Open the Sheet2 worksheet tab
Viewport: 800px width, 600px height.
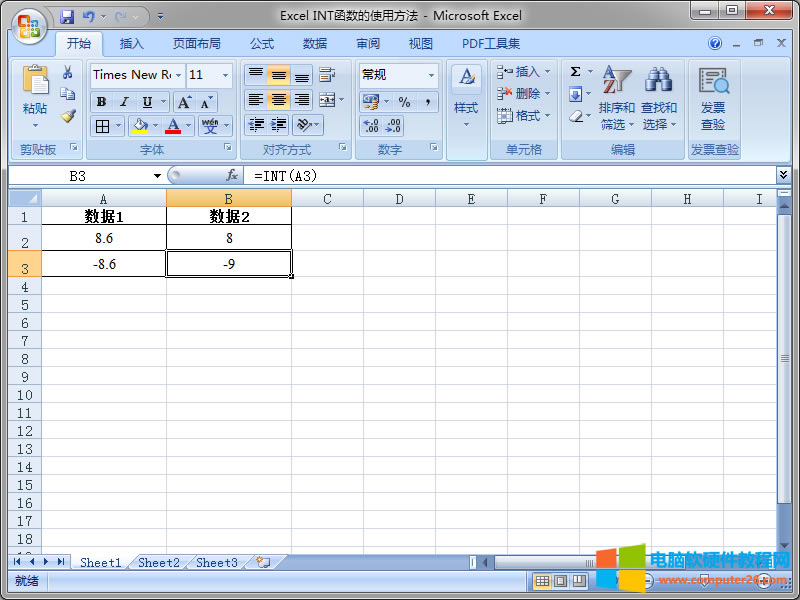click(x=158, y=563)
